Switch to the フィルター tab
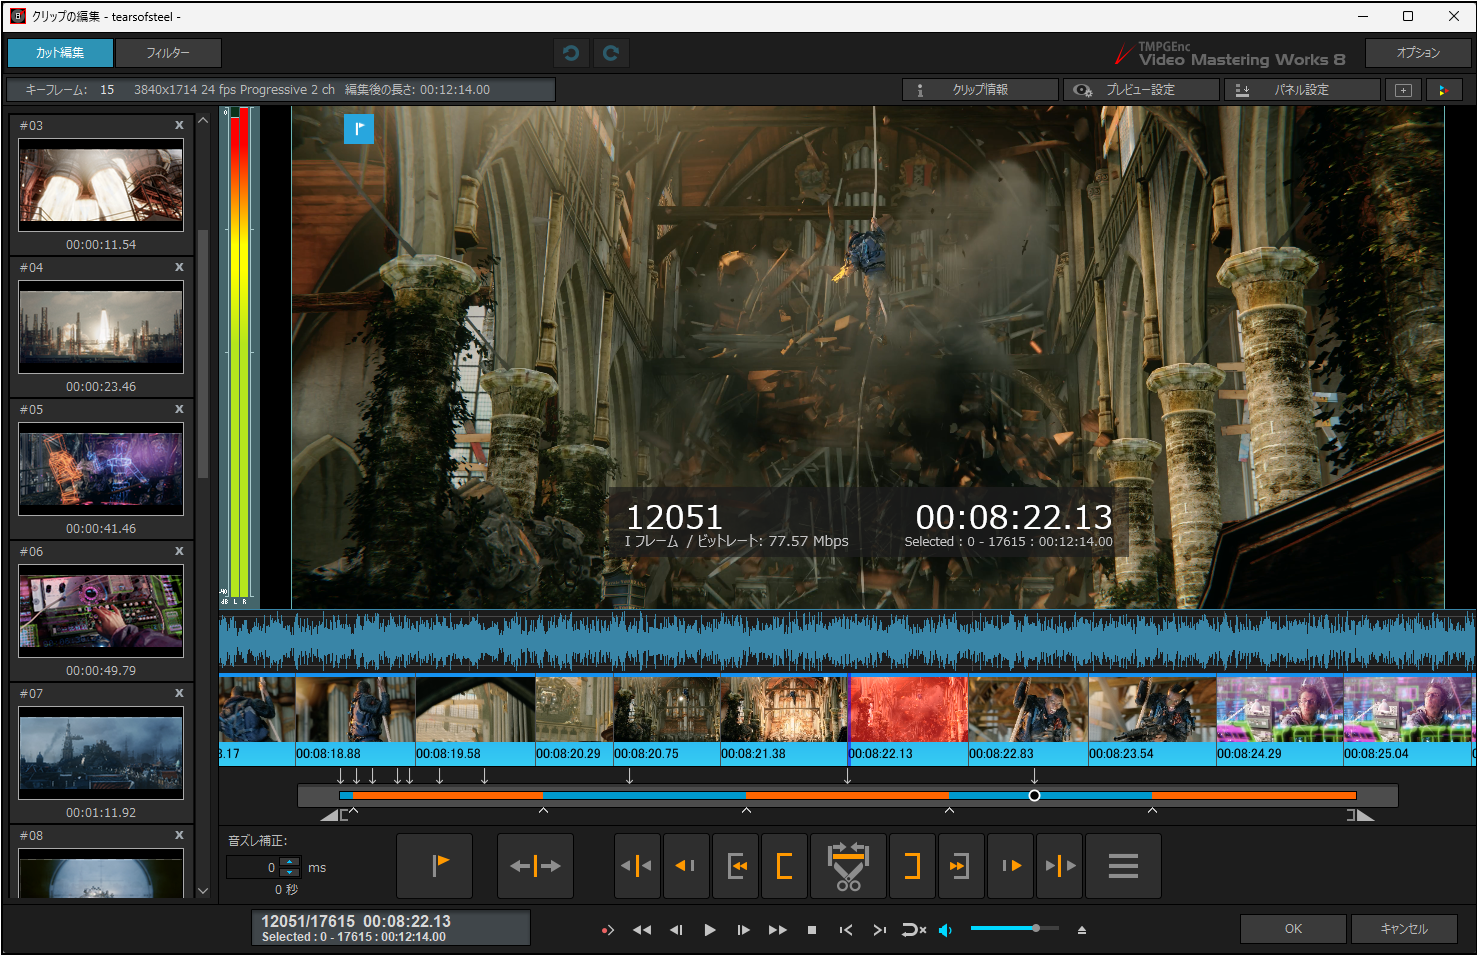The width and height of the screenshot is (1477, 955). [x=169, y=52]
